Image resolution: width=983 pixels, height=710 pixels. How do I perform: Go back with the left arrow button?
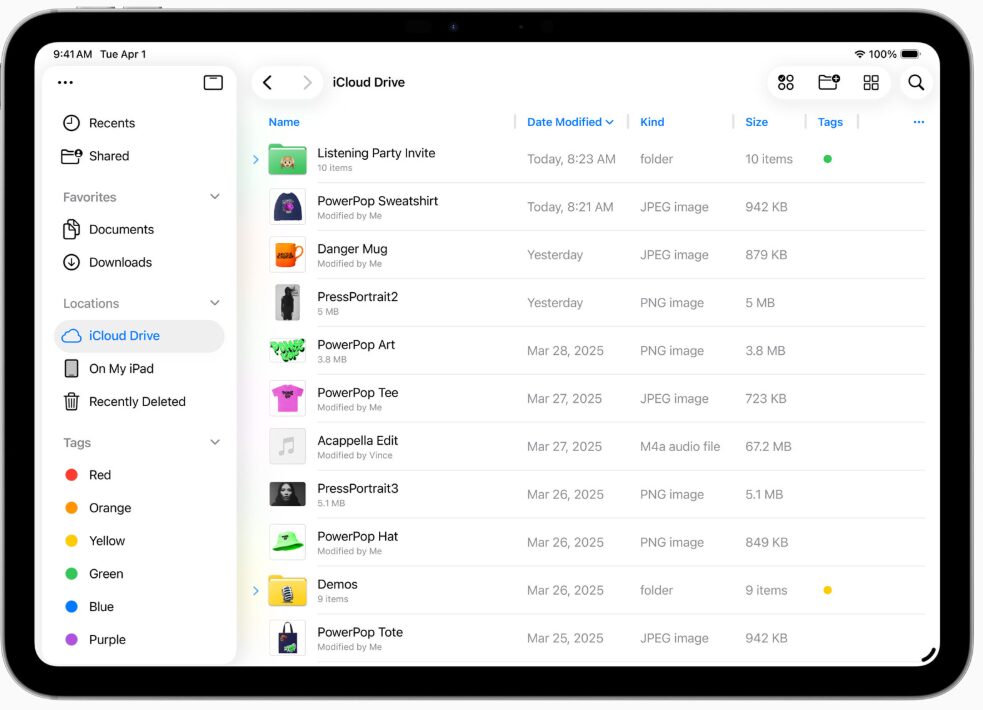[x=268, y=83]
